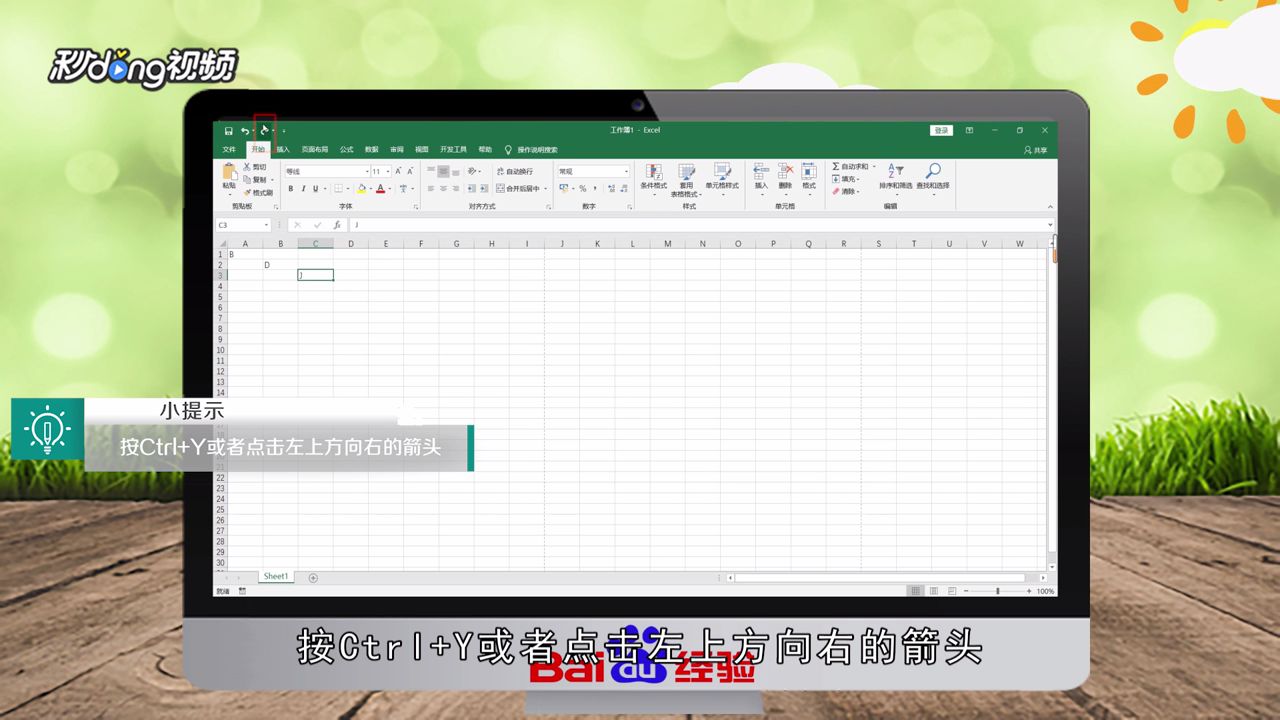Switch to the Insert (插入) tab

click(283, 149)
